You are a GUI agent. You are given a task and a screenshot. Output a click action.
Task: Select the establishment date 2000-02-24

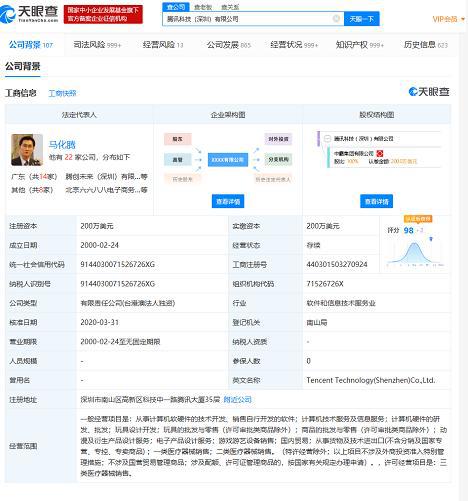click(x=99, y=245)
